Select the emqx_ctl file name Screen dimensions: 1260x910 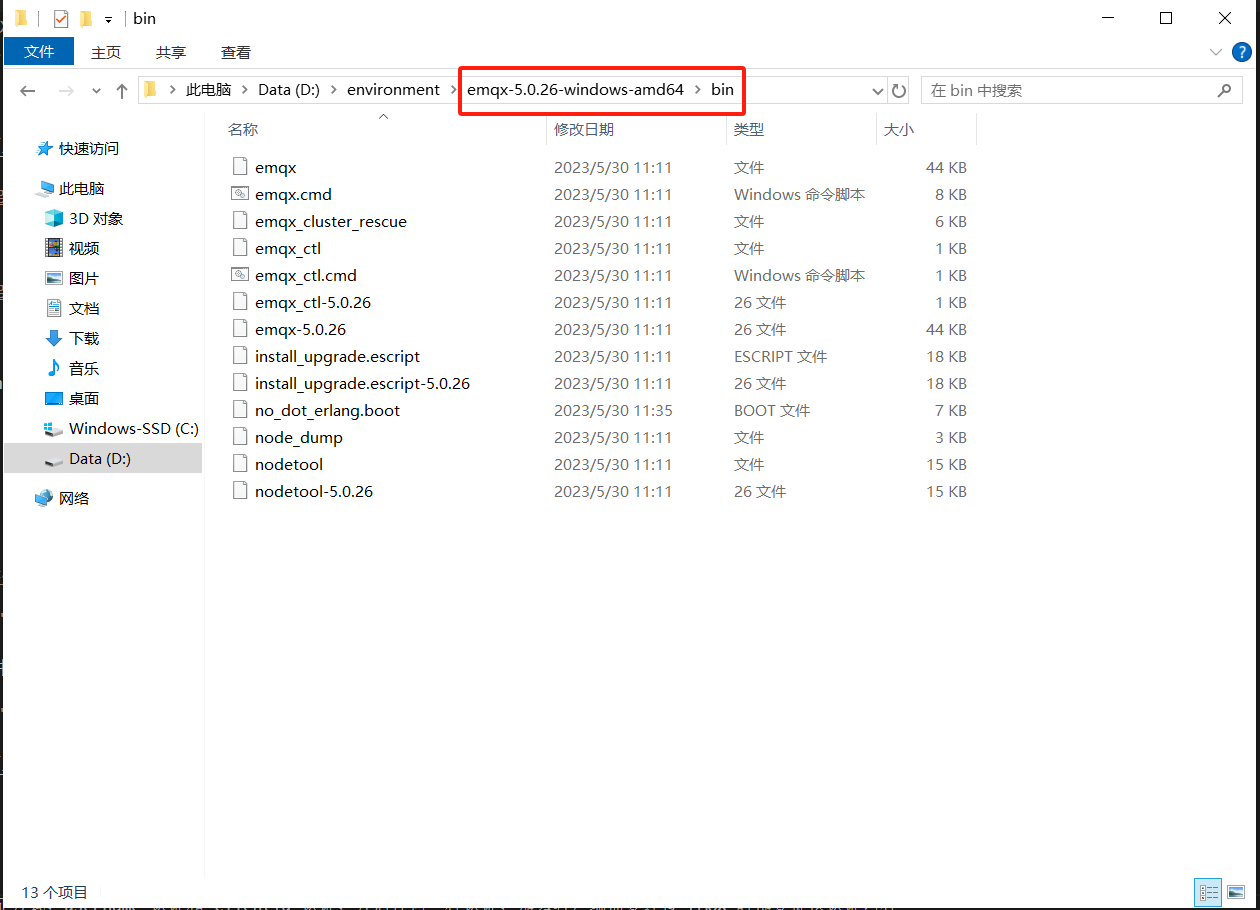click(288, 248)
